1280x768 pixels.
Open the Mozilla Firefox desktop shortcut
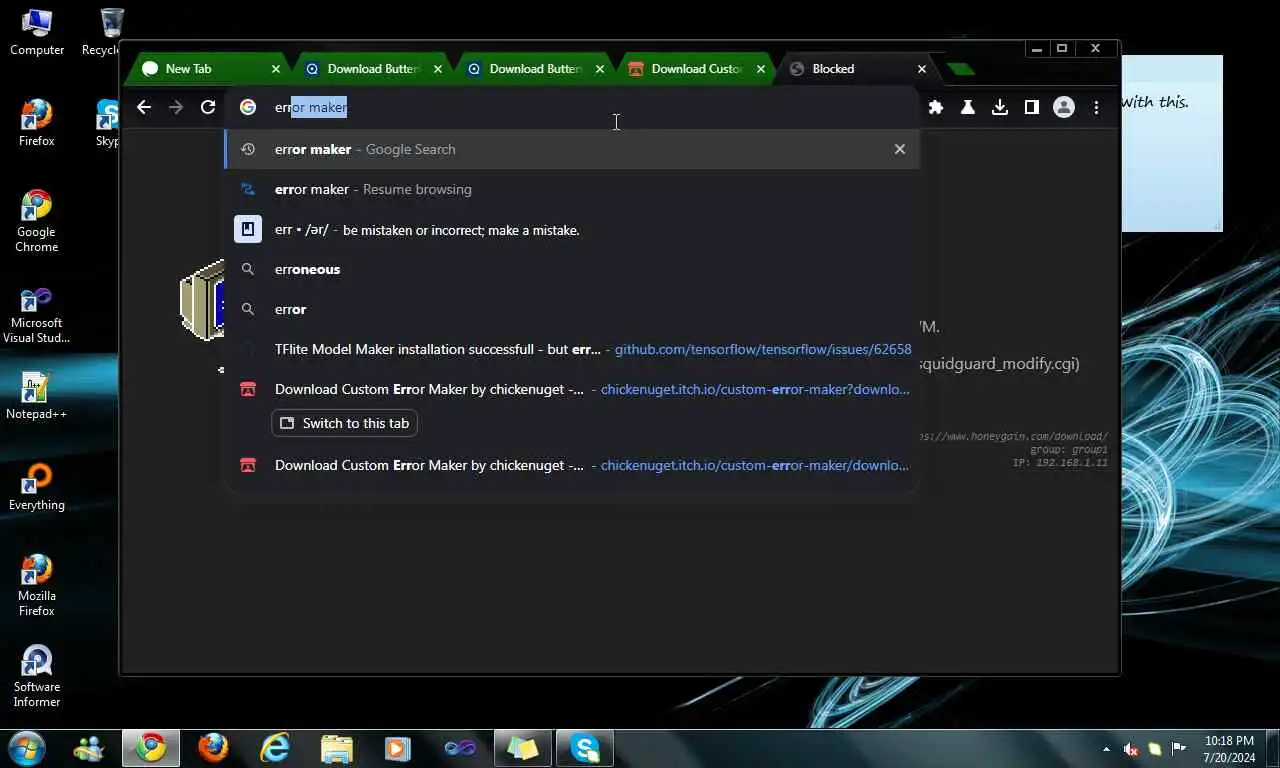tap(37, 586)
